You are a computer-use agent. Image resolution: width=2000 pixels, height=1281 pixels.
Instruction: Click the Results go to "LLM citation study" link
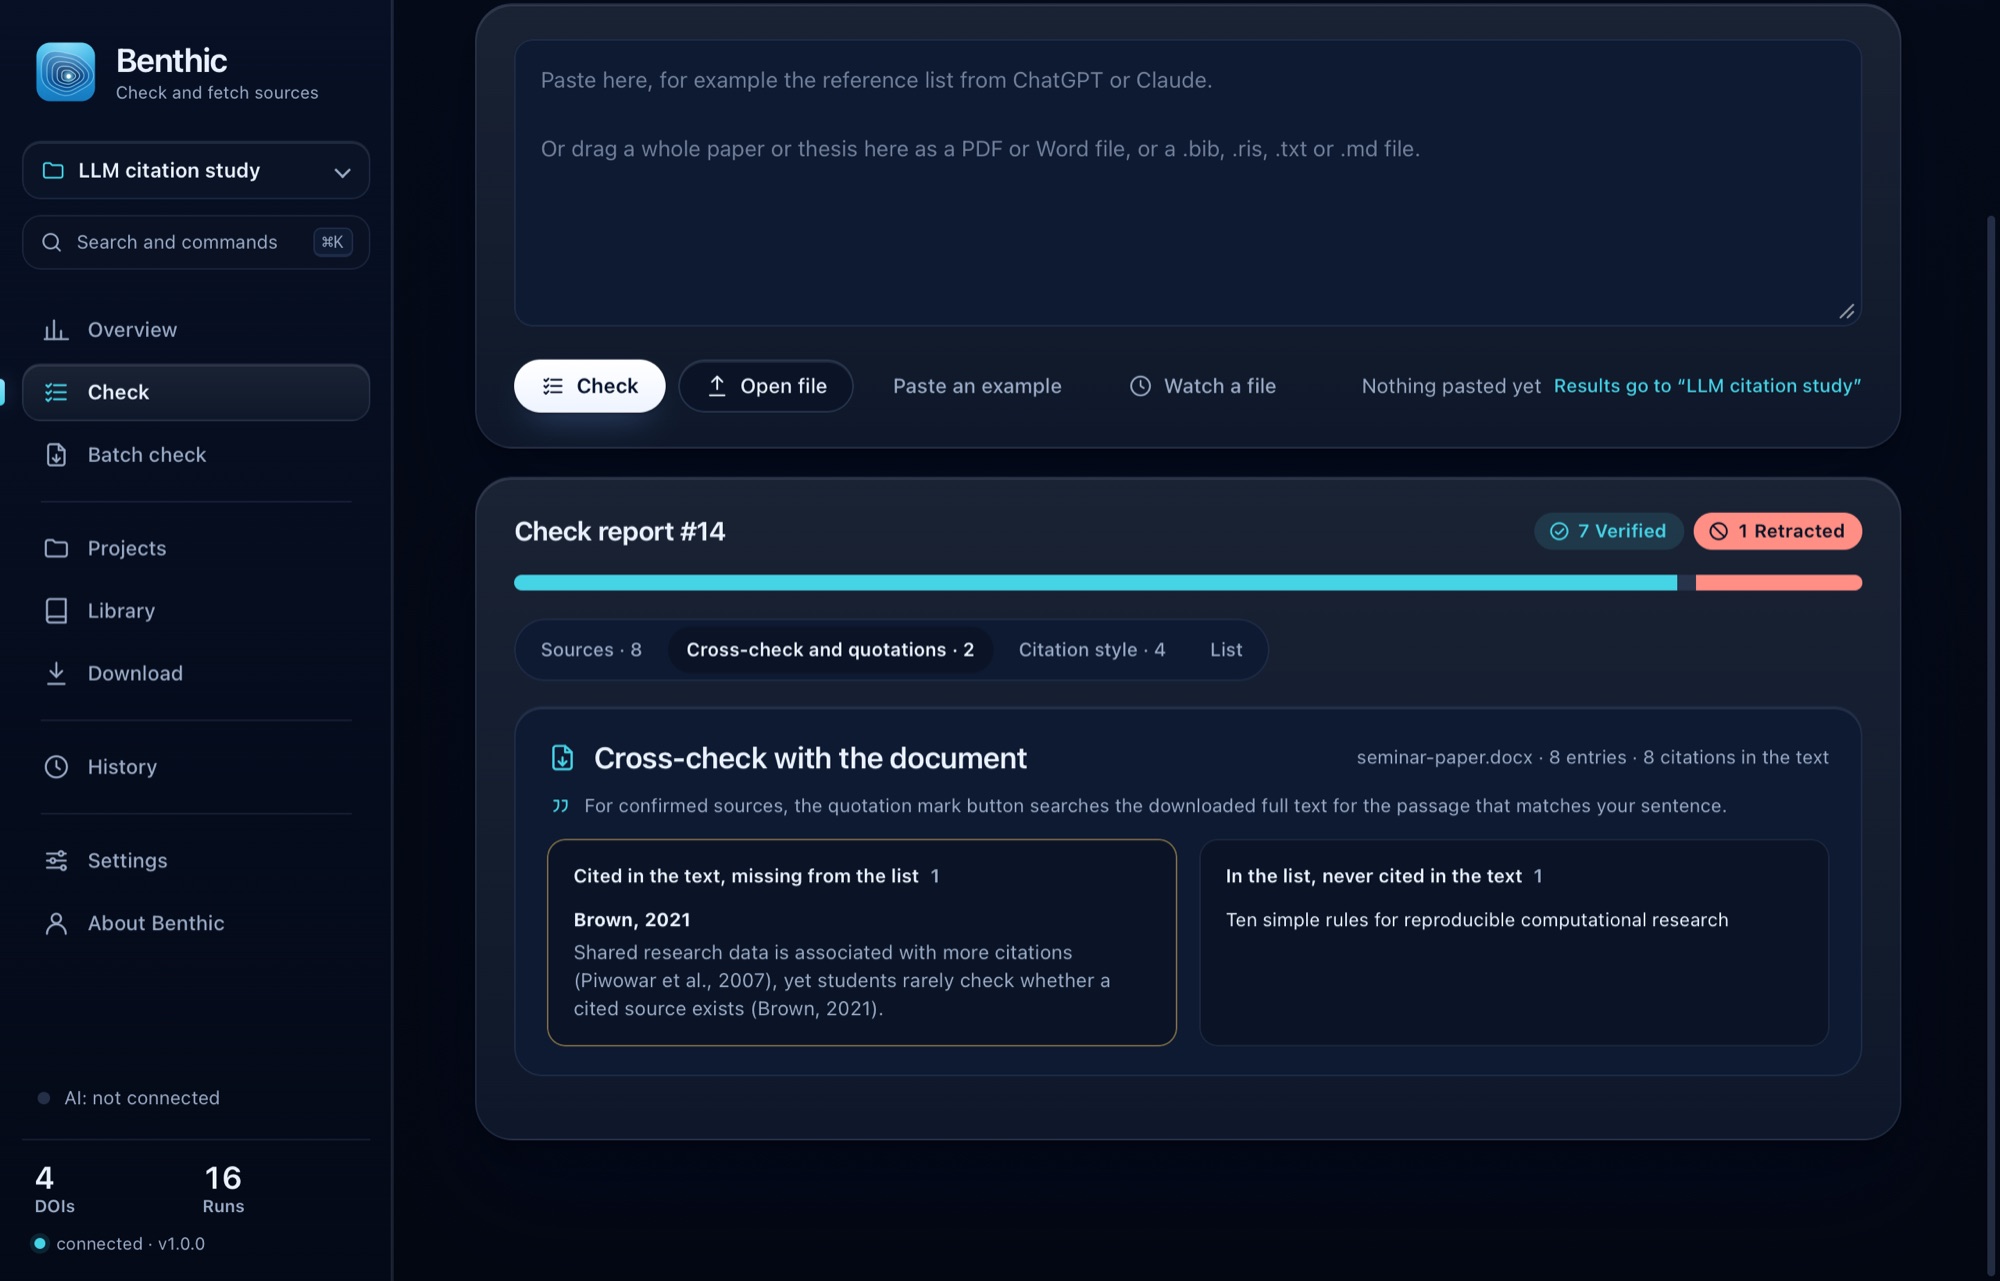(x=1707, y=386)
